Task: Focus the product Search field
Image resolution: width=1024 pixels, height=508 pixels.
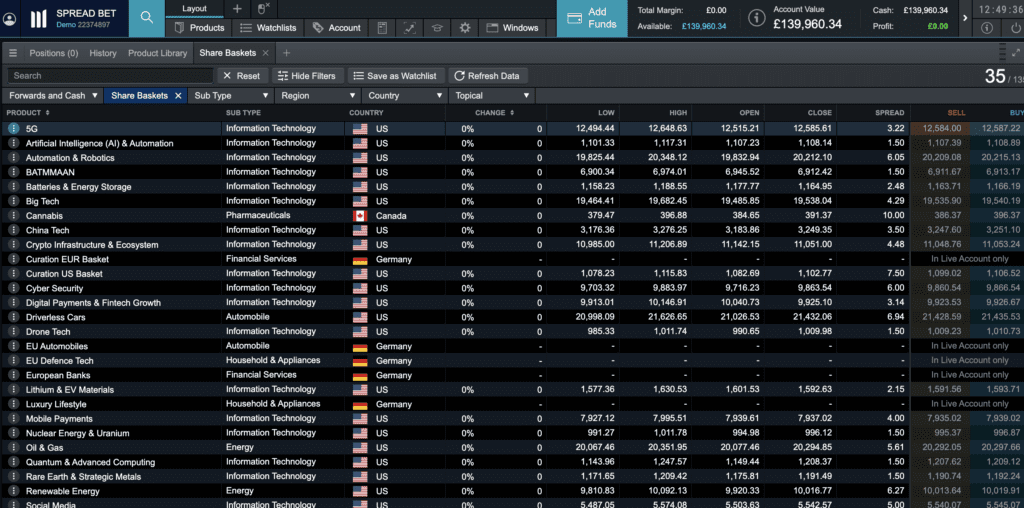Action: (111, 76)
